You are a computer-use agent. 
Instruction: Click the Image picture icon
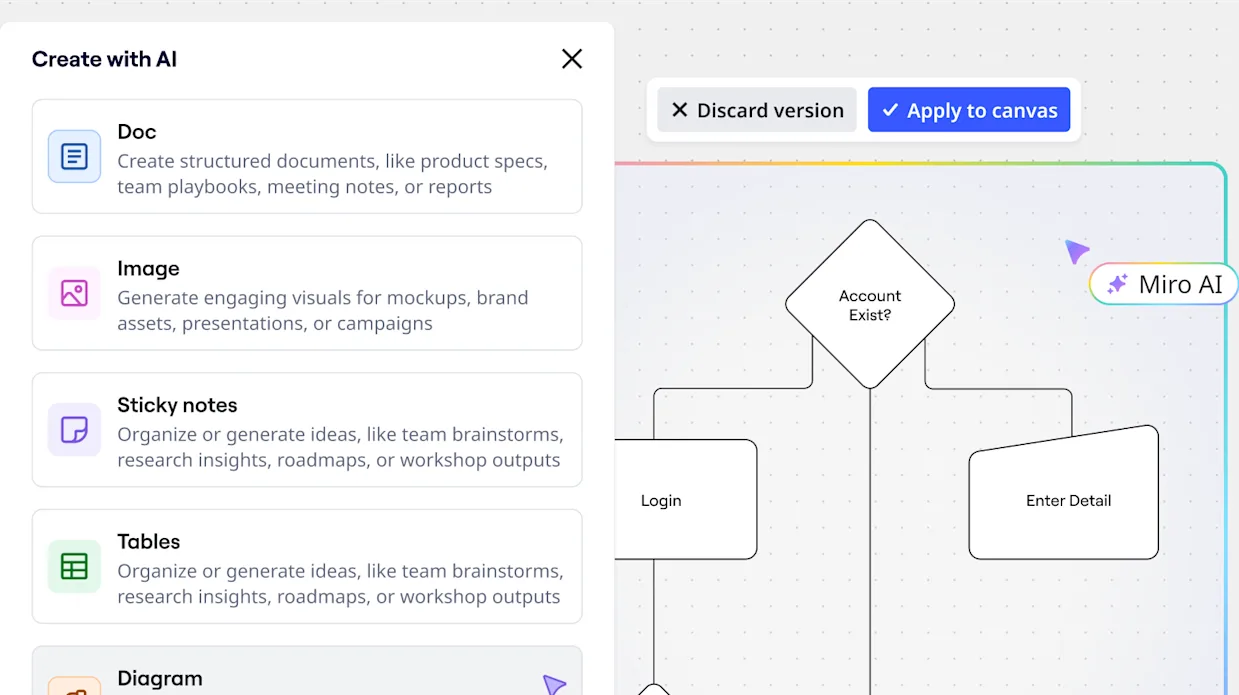pos(74,293)
